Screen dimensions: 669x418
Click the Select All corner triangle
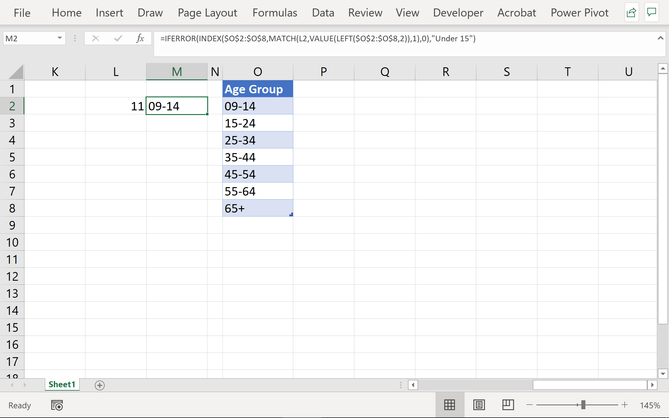point(16,72)
